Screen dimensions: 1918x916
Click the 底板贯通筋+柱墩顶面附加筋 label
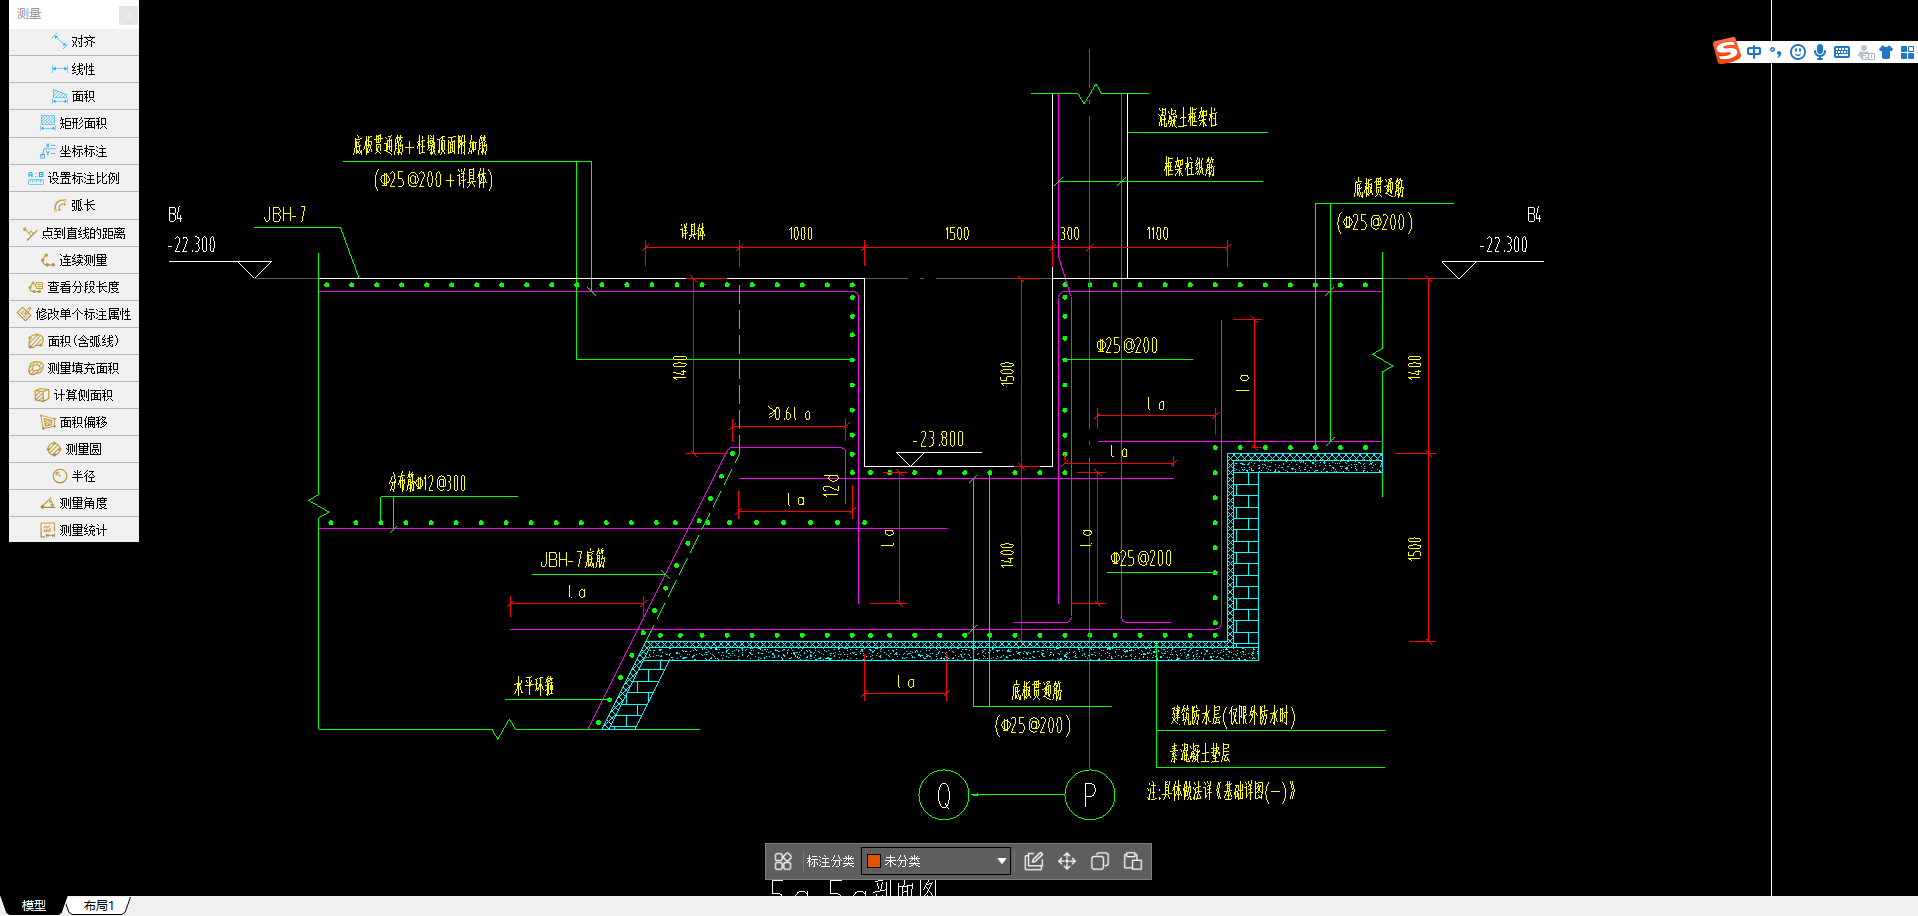(420, 146)
